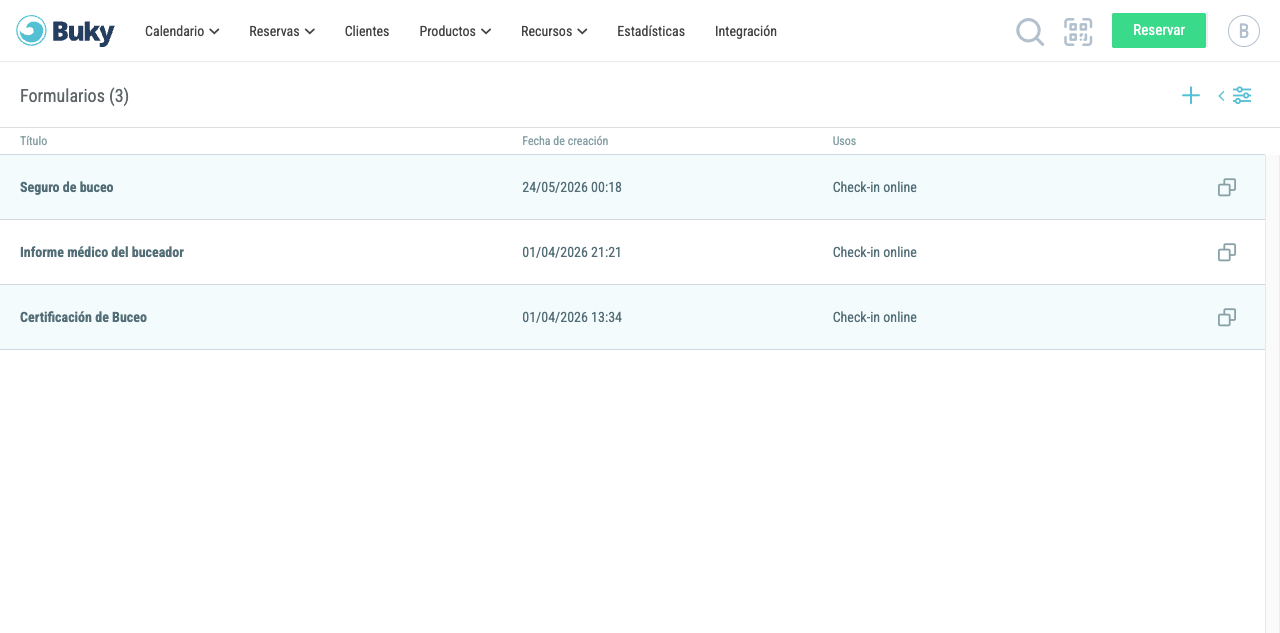This screenshot has width=1280, height=633.
Task: Open the user profile avatar B
Action: (1244, 31)
